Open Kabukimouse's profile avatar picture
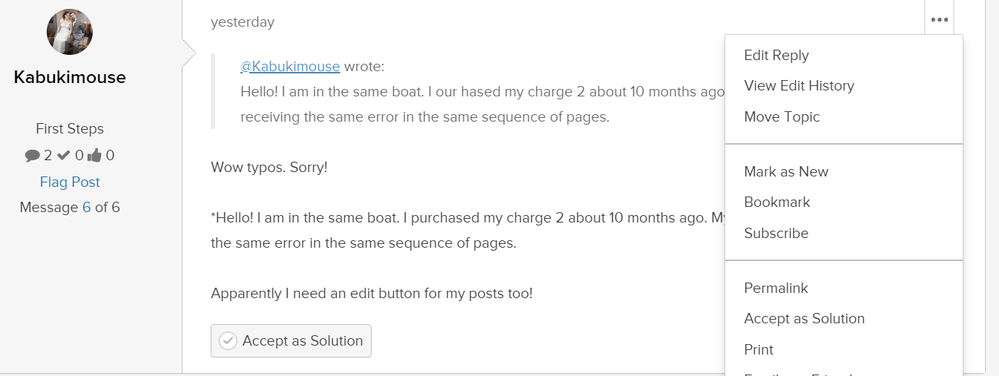 [x=69, y=32]
